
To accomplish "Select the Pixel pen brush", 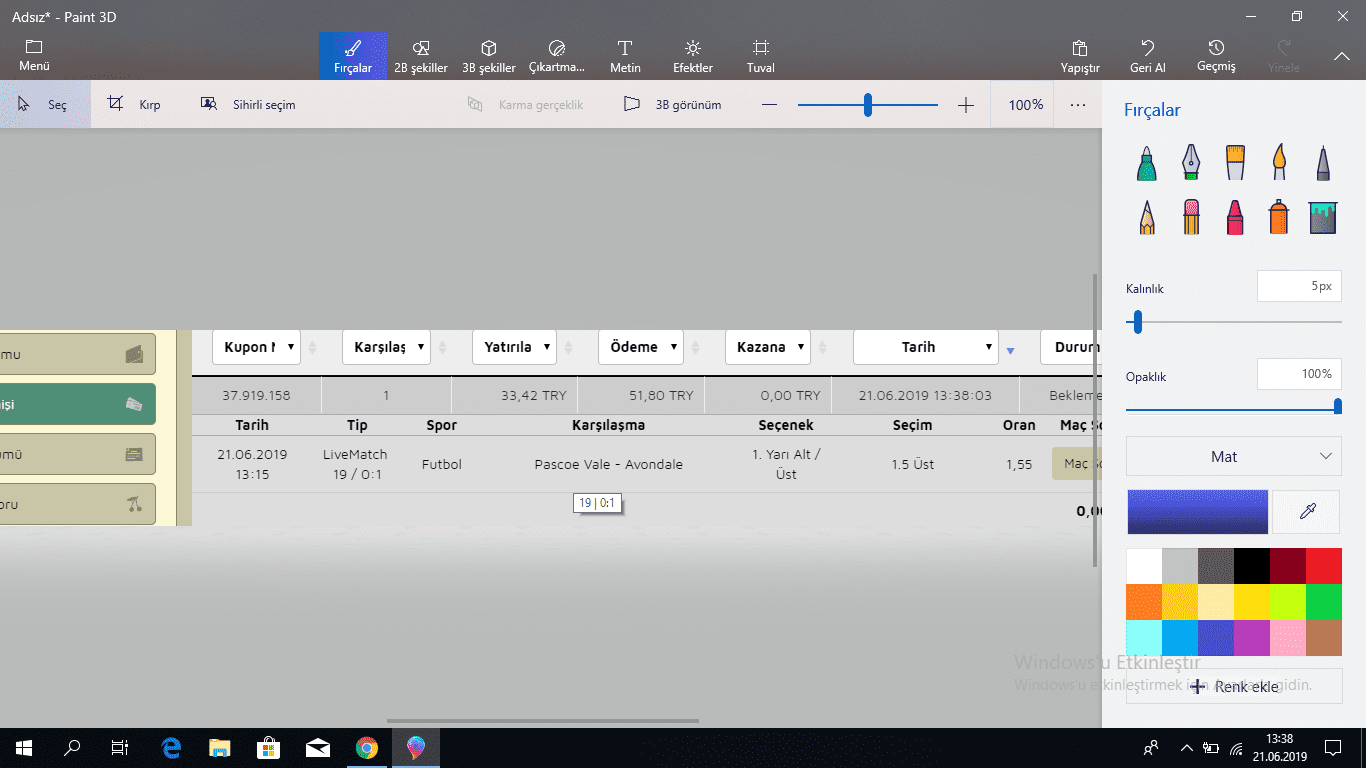I will click(x=1323, y=162).
